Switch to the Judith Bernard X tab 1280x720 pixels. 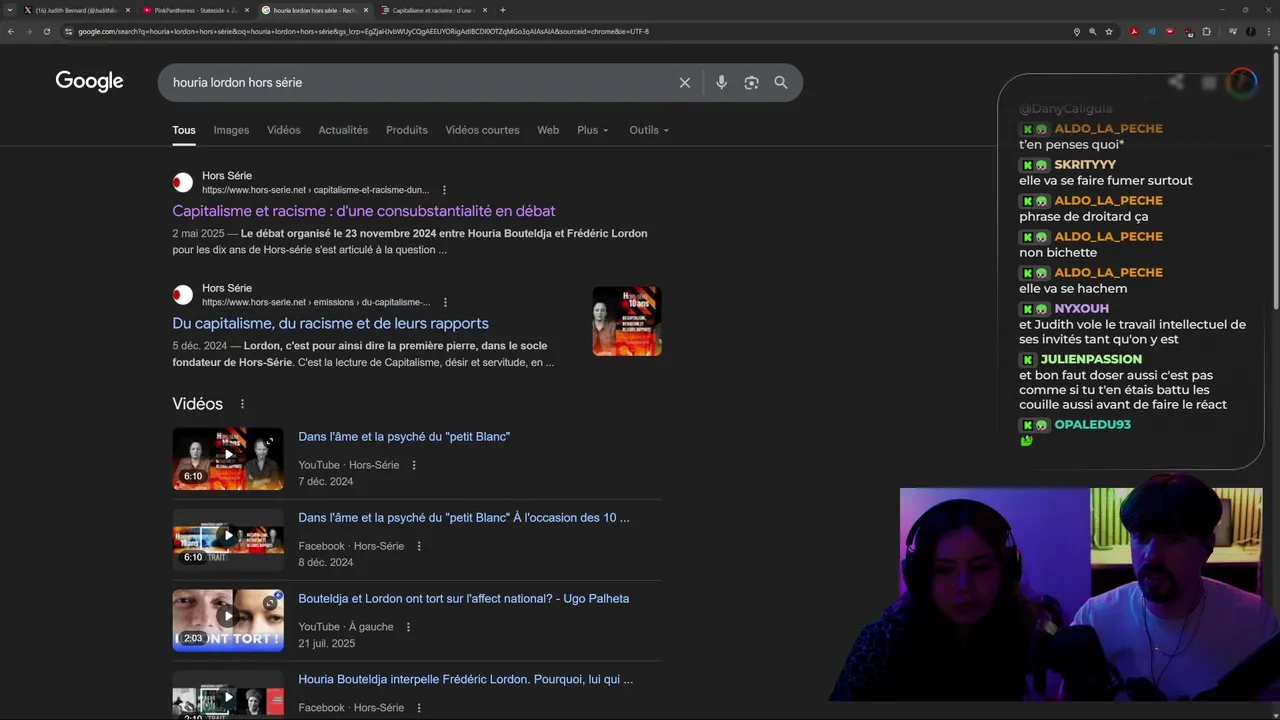point(77,10)
